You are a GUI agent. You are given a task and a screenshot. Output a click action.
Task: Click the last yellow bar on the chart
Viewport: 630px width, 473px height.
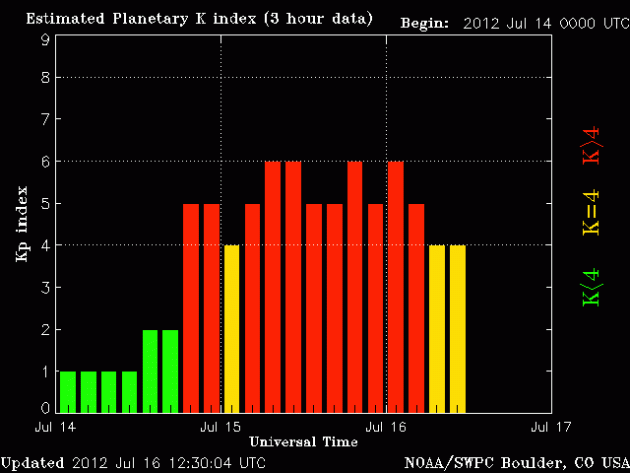458,328
